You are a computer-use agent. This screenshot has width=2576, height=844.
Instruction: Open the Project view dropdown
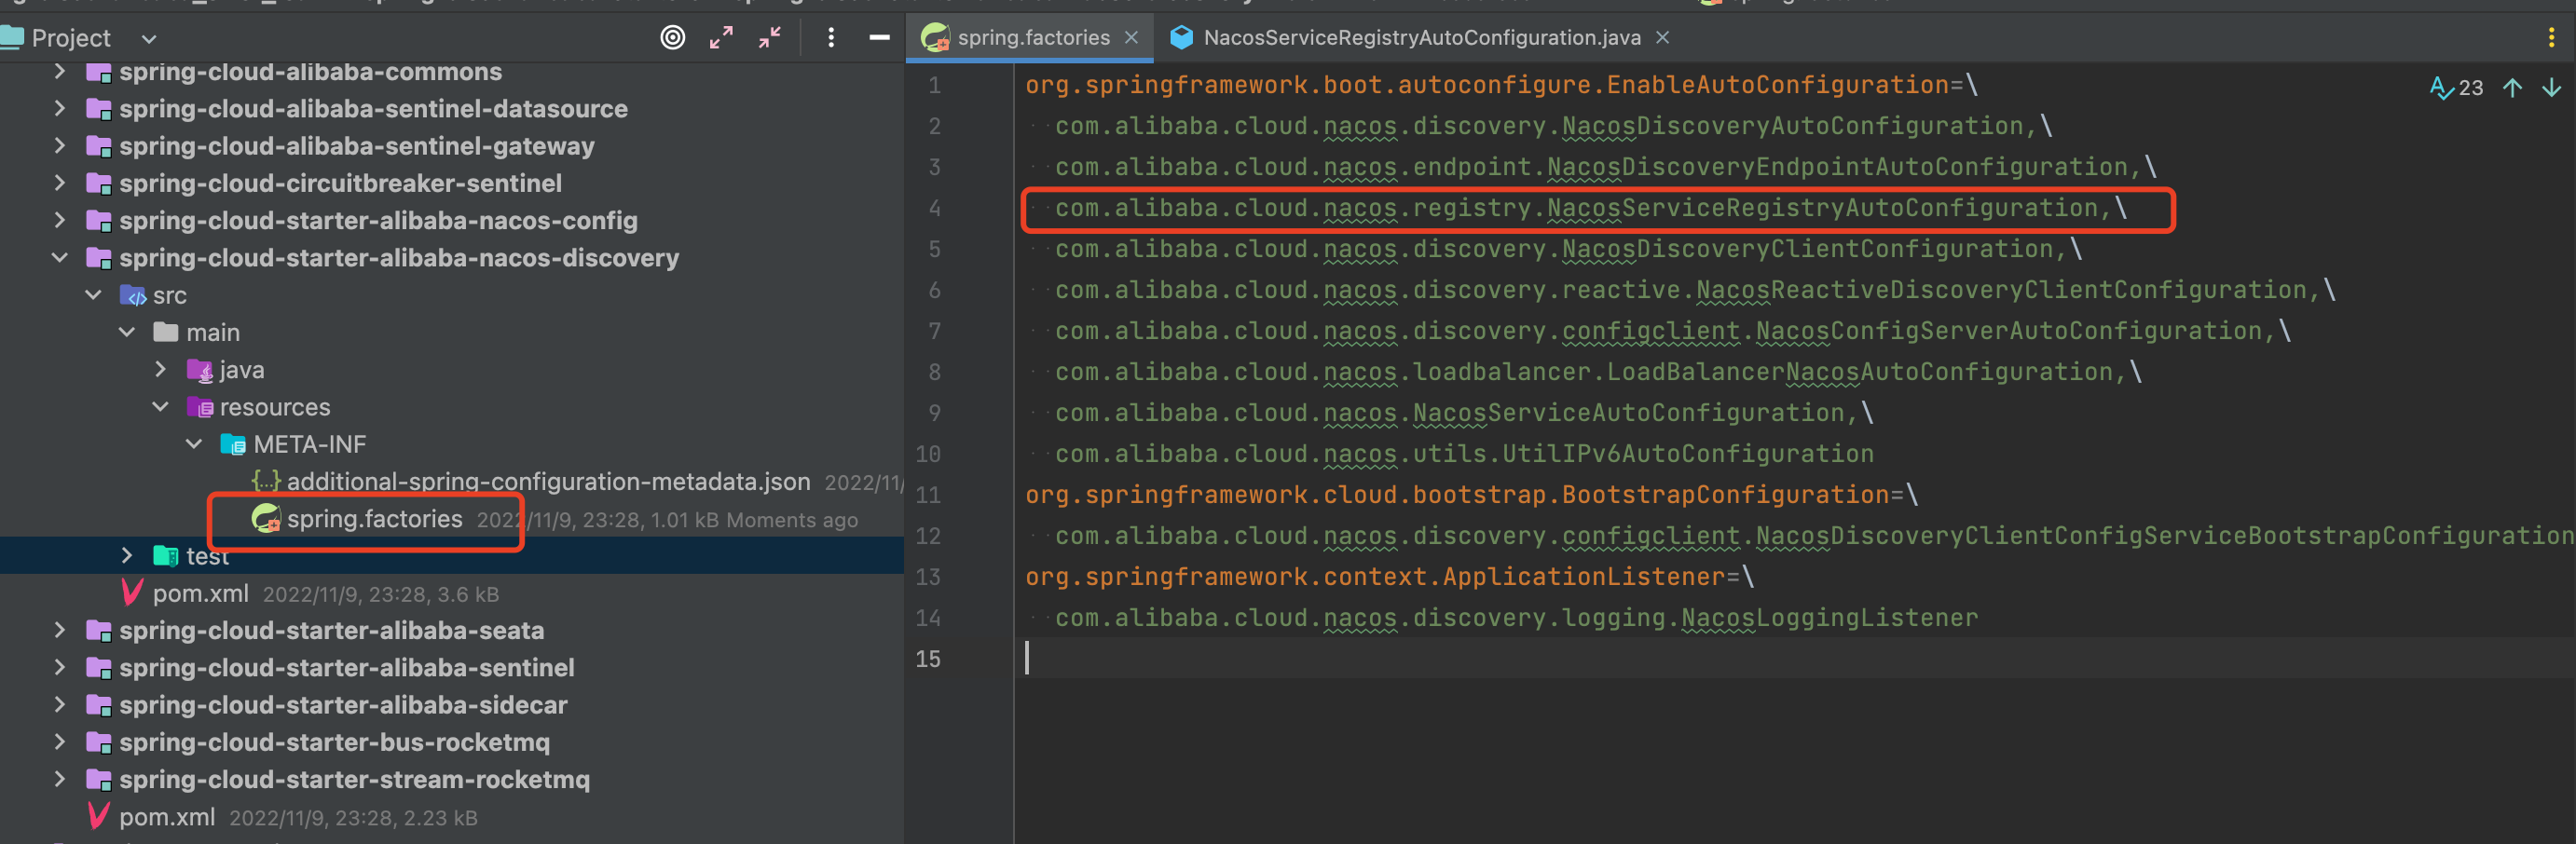[x=149, y=39]
